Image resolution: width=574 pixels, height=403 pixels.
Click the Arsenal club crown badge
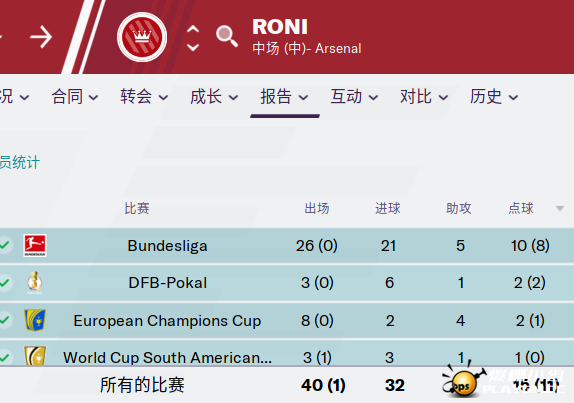[x=142, y=37]
